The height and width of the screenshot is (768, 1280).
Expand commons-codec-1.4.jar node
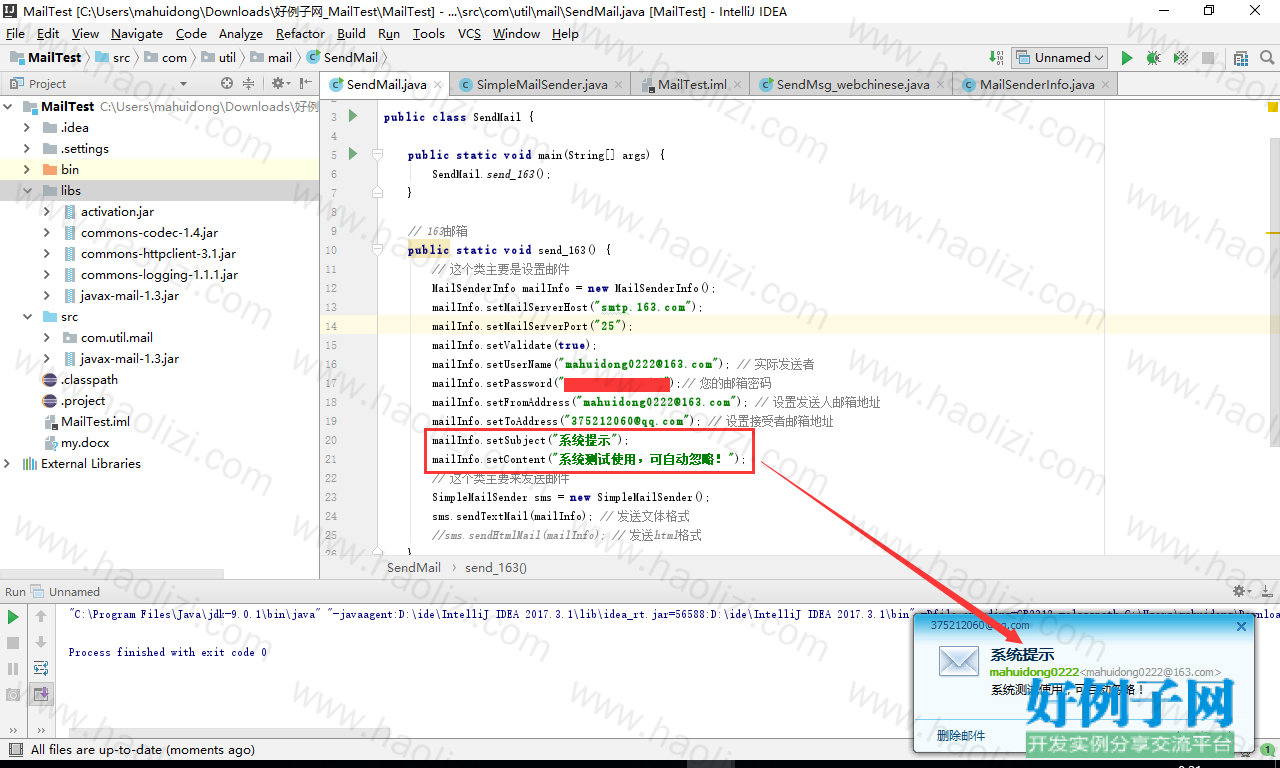click(x=47, y=232)
